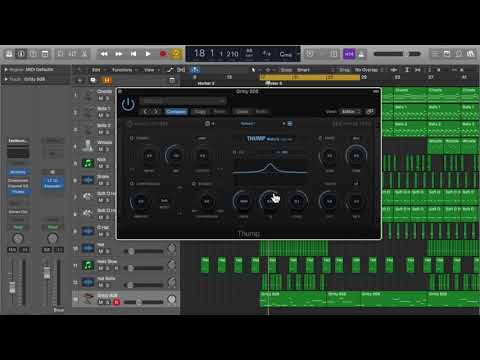Toggle record enable R on Grimy 808 track
The image size is (480, 360).
coord(116,302)
